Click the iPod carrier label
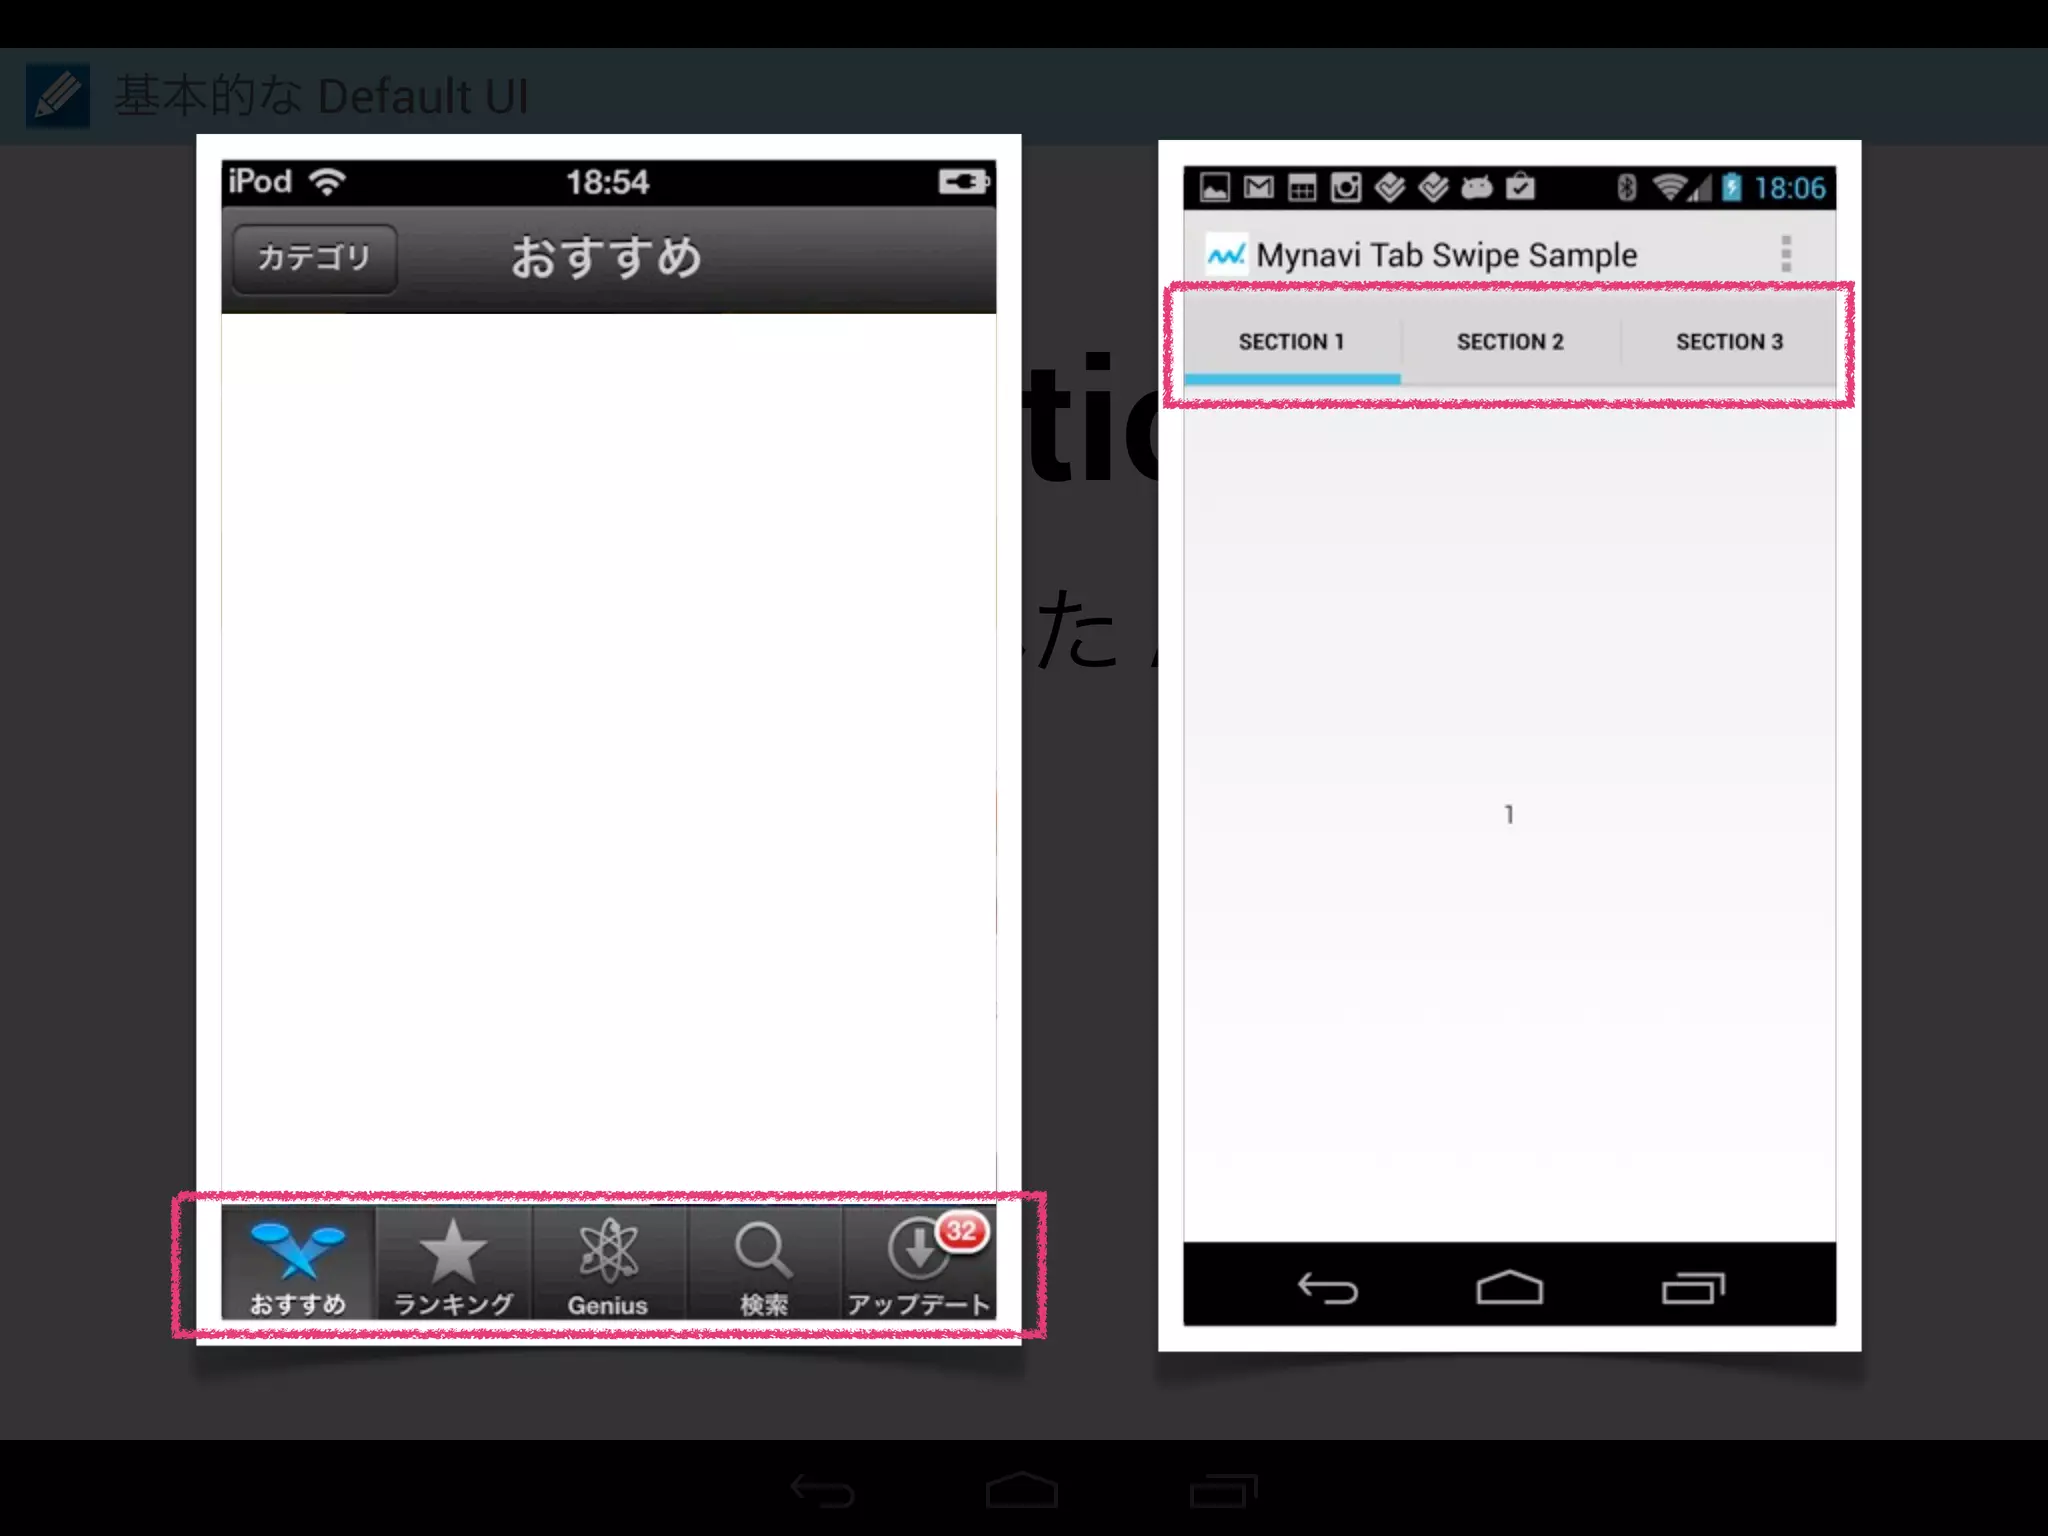The height and width of the screenshot is (1536, 2048). 260,182
